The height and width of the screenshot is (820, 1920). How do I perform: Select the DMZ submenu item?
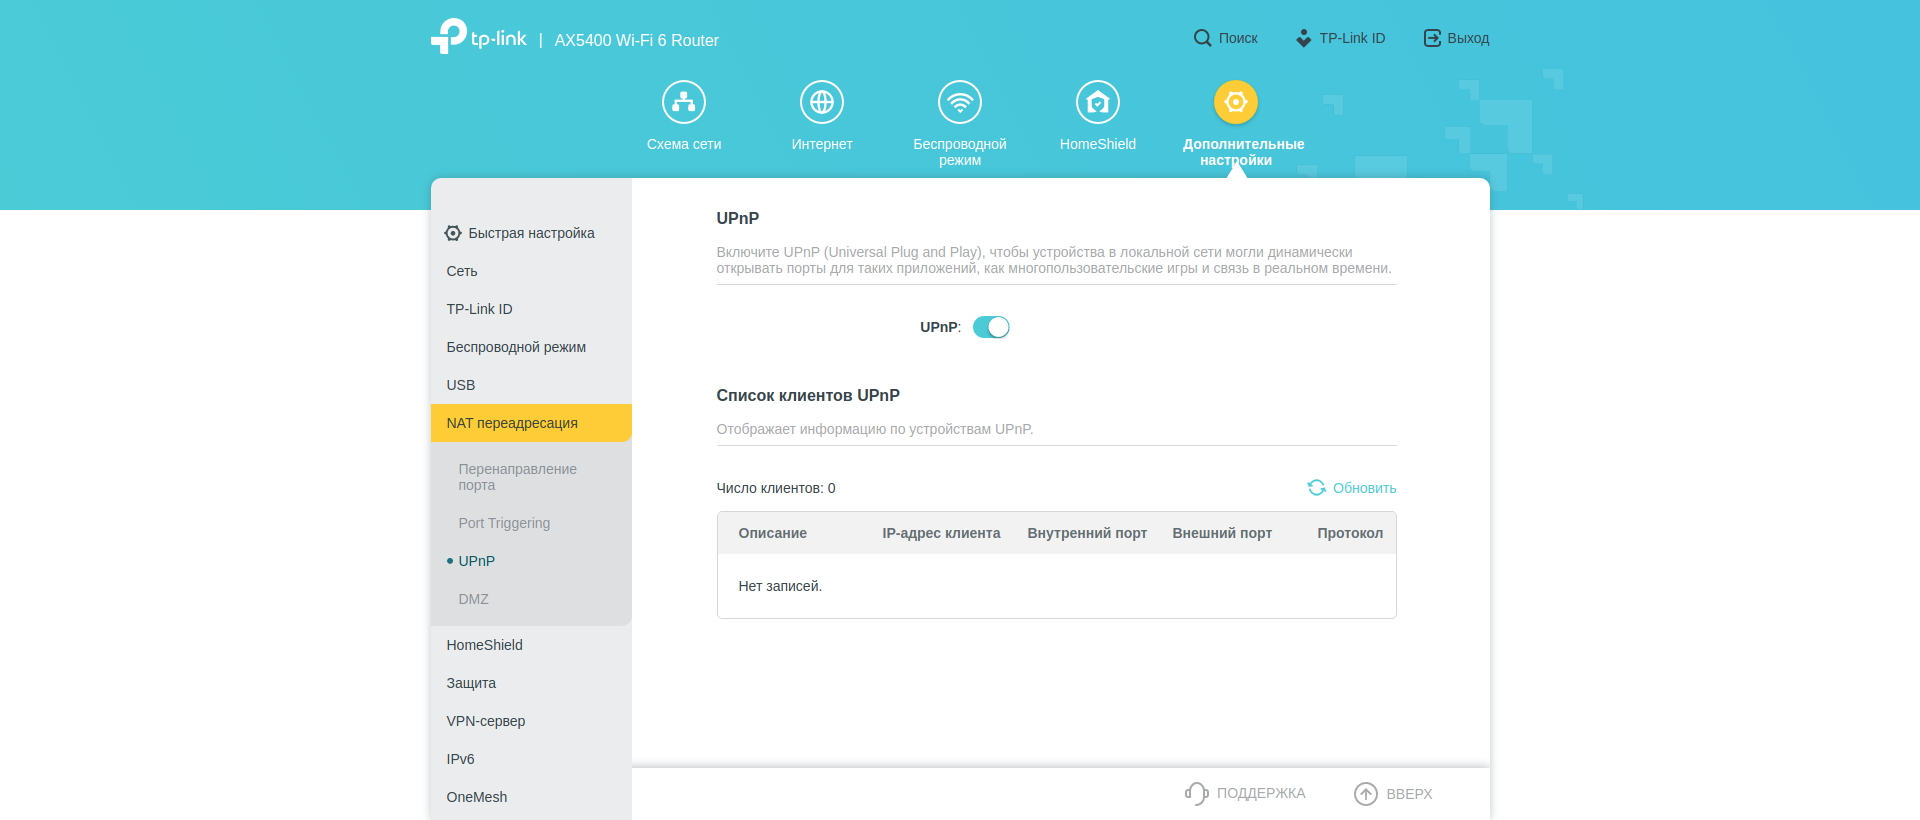473,599
